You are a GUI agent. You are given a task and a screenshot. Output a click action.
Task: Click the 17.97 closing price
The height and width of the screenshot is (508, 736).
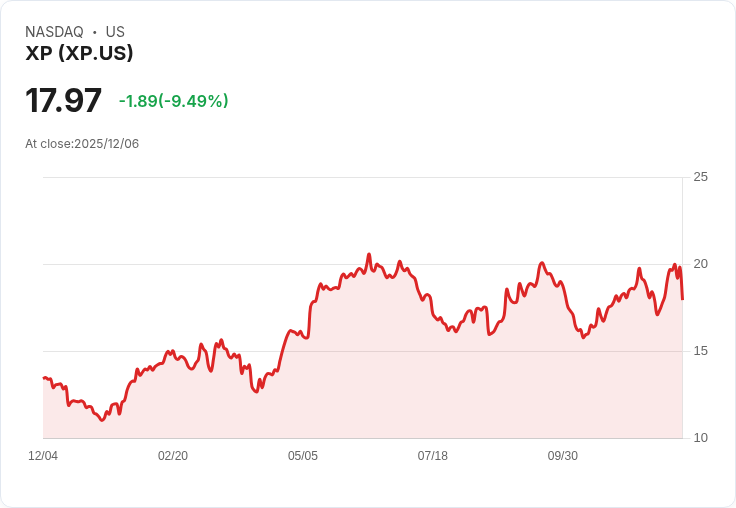click(x=63, y=101)
